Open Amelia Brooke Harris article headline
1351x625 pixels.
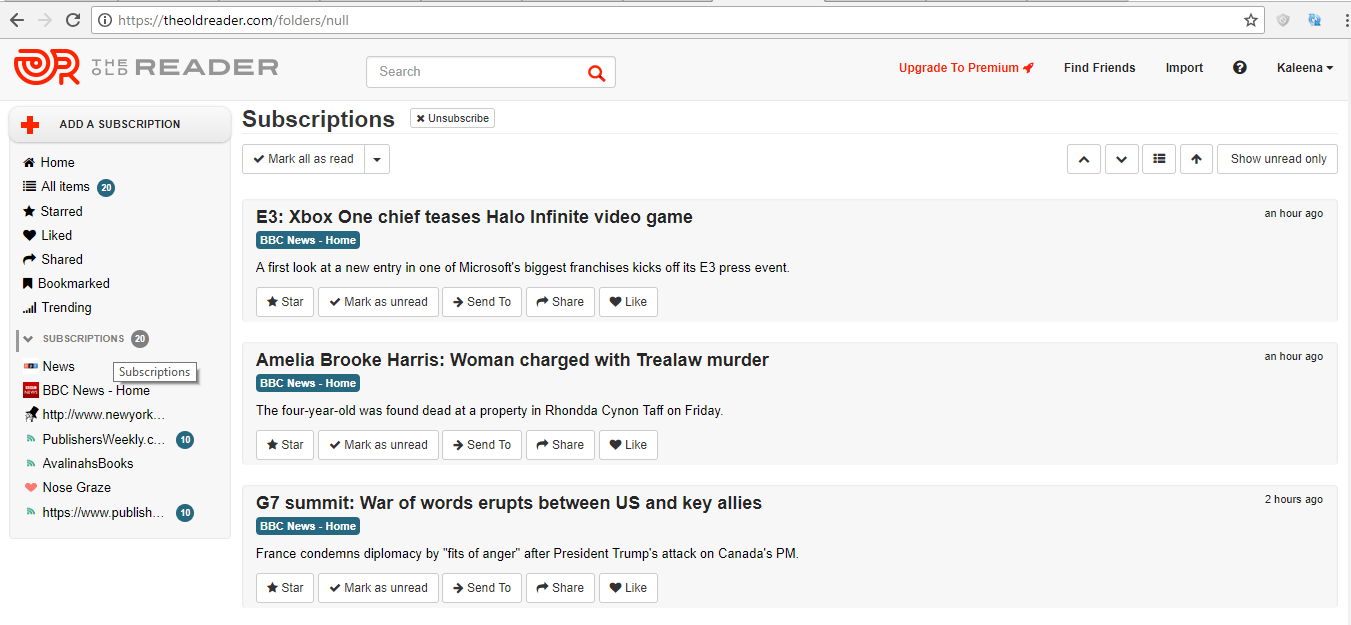point(512,360)
